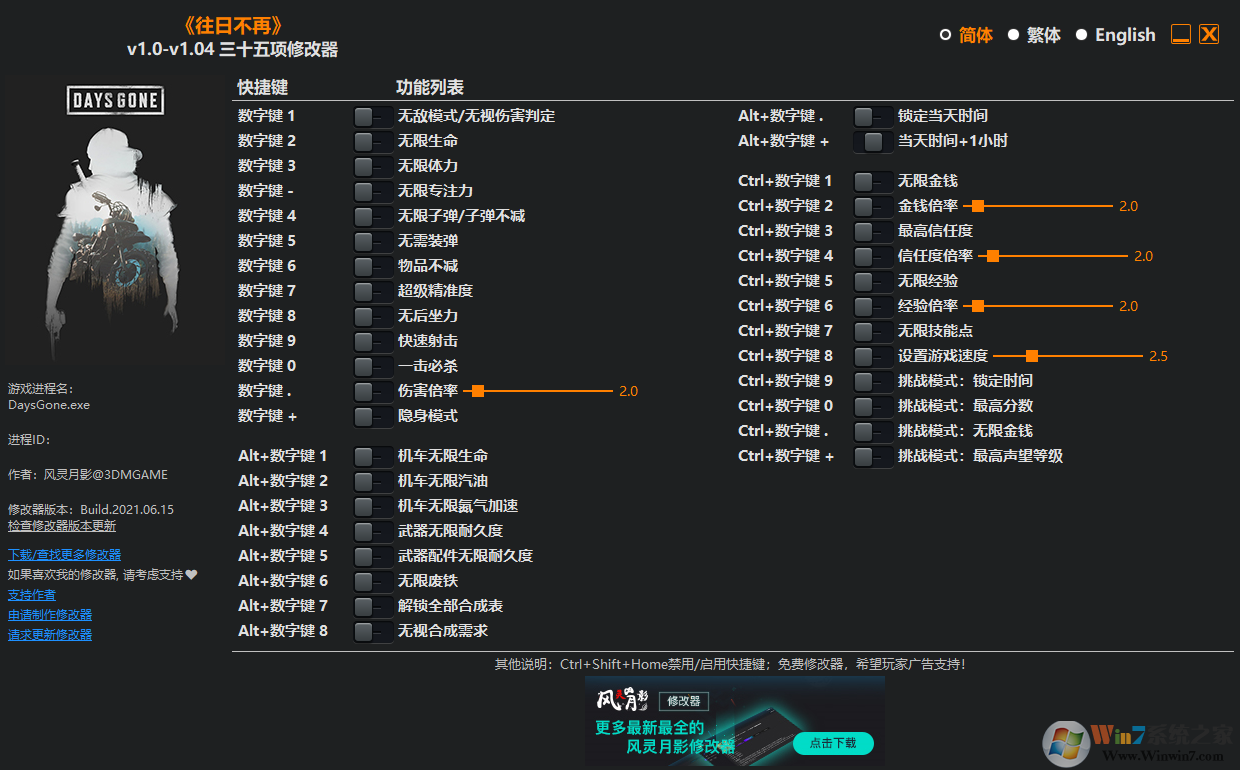
Task: Toggle 经验倍率 switch
Action: click(873, 306)
